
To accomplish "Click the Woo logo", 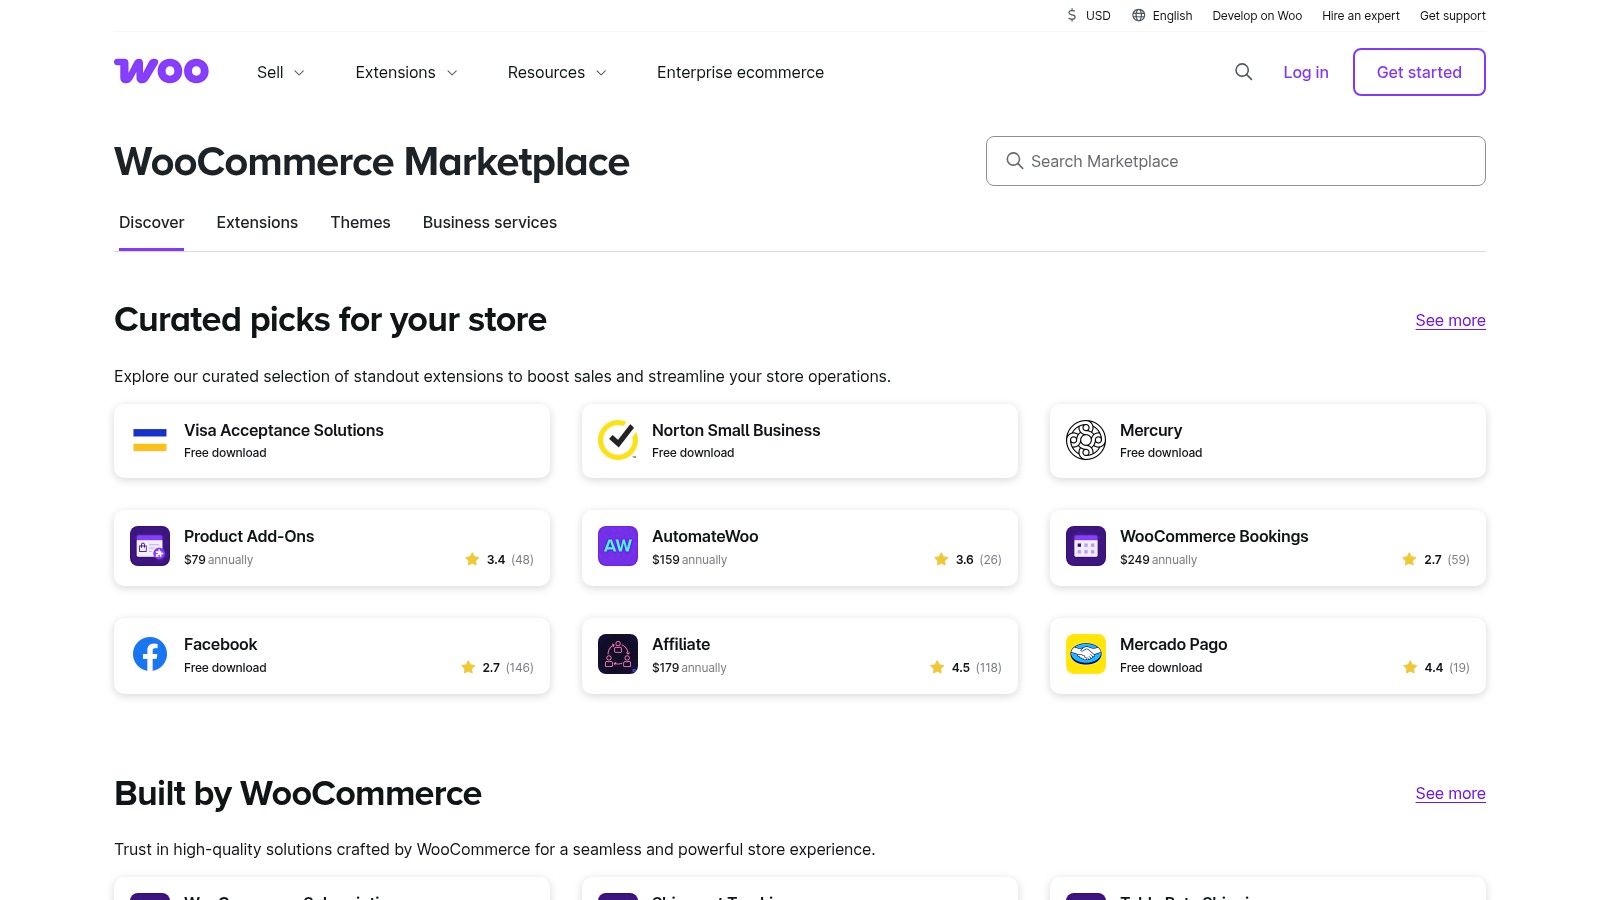I will click(x=161, y=71).
